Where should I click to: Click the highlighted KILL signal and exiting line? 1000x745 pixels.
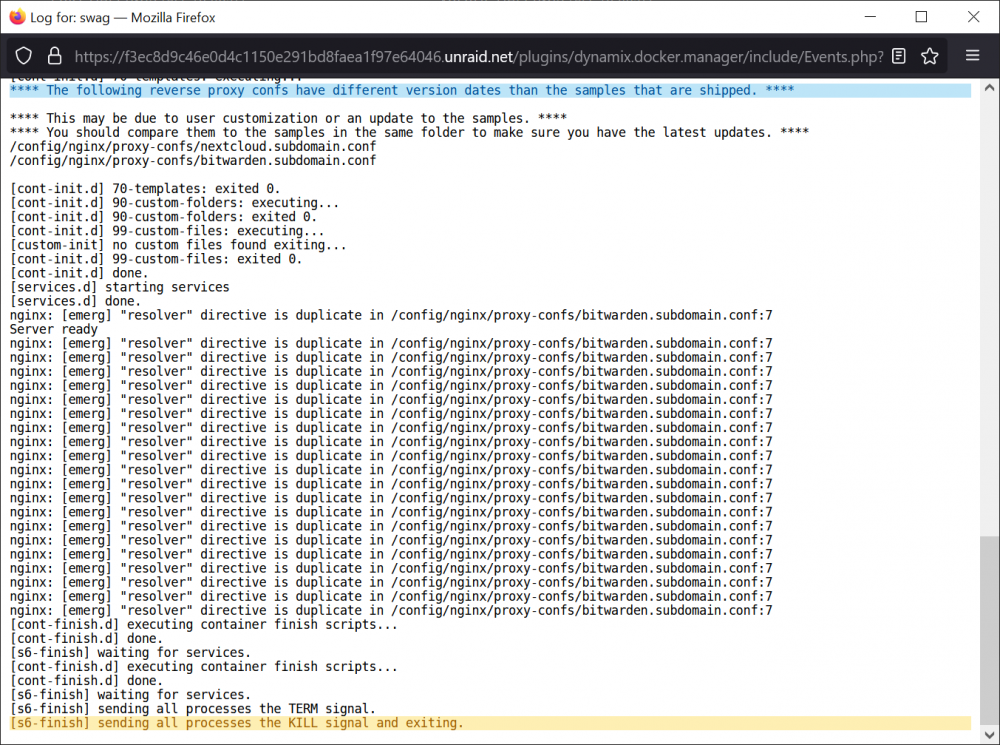(490, 723)
